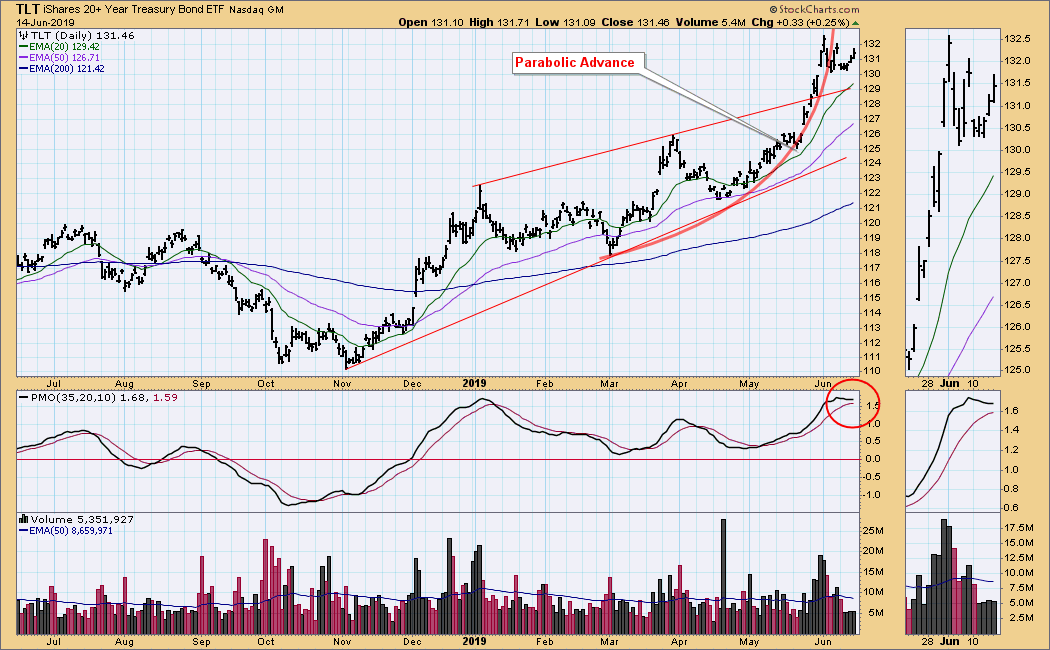Viewport: 1050px width, 650px height.
Task: Click the 'Low 131.09' header value
Action: click(x=565, y=23)
